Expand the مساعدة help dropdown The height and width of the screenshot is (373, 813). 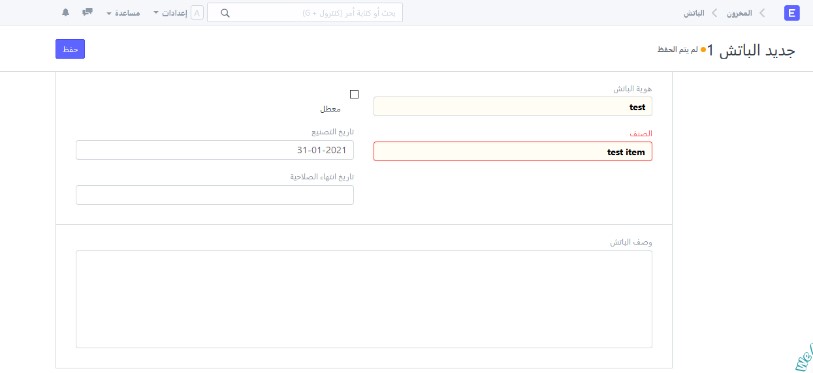tap(123, 13)
